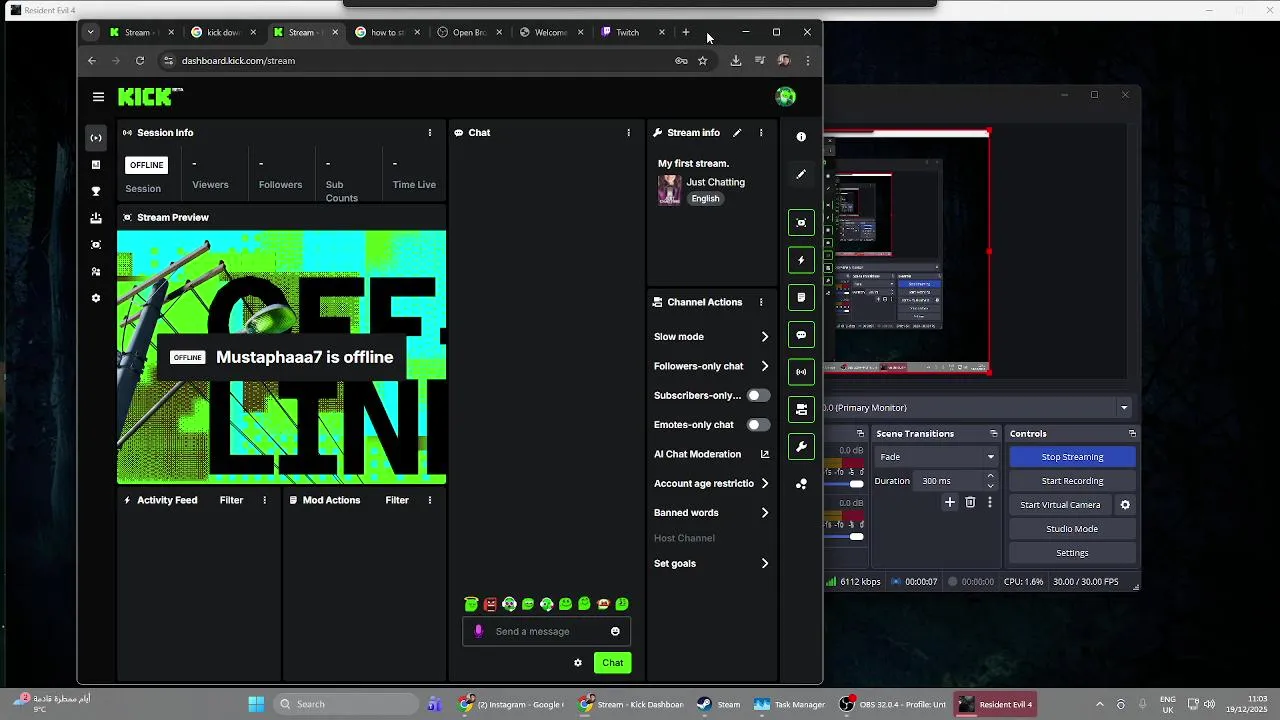Select the Stream icon in Kick sidebar
Screen dimensions: 1280x720
click(x=96, y=138)
